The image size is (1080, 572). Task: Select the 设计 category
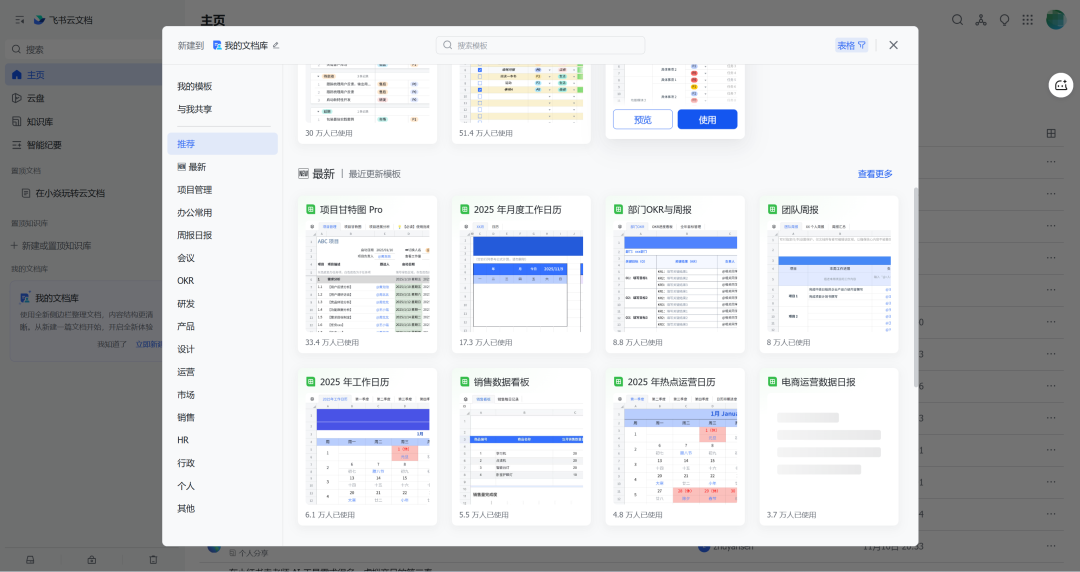(x=222, y=349)
